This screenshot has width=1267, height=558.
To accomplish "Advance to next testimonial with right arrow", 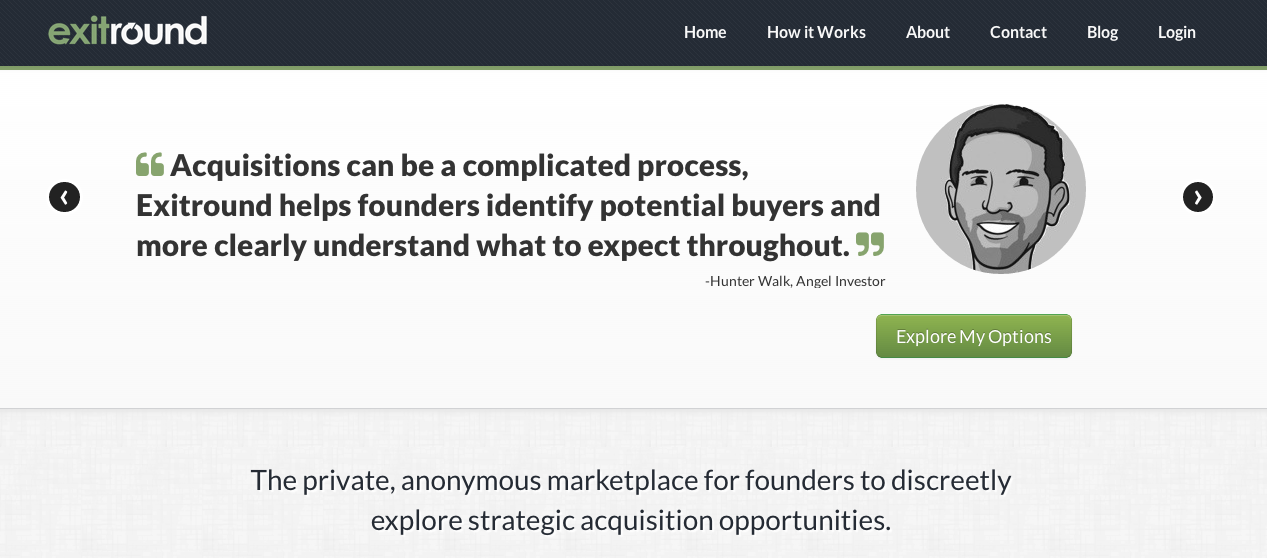I will (1198, 197).
